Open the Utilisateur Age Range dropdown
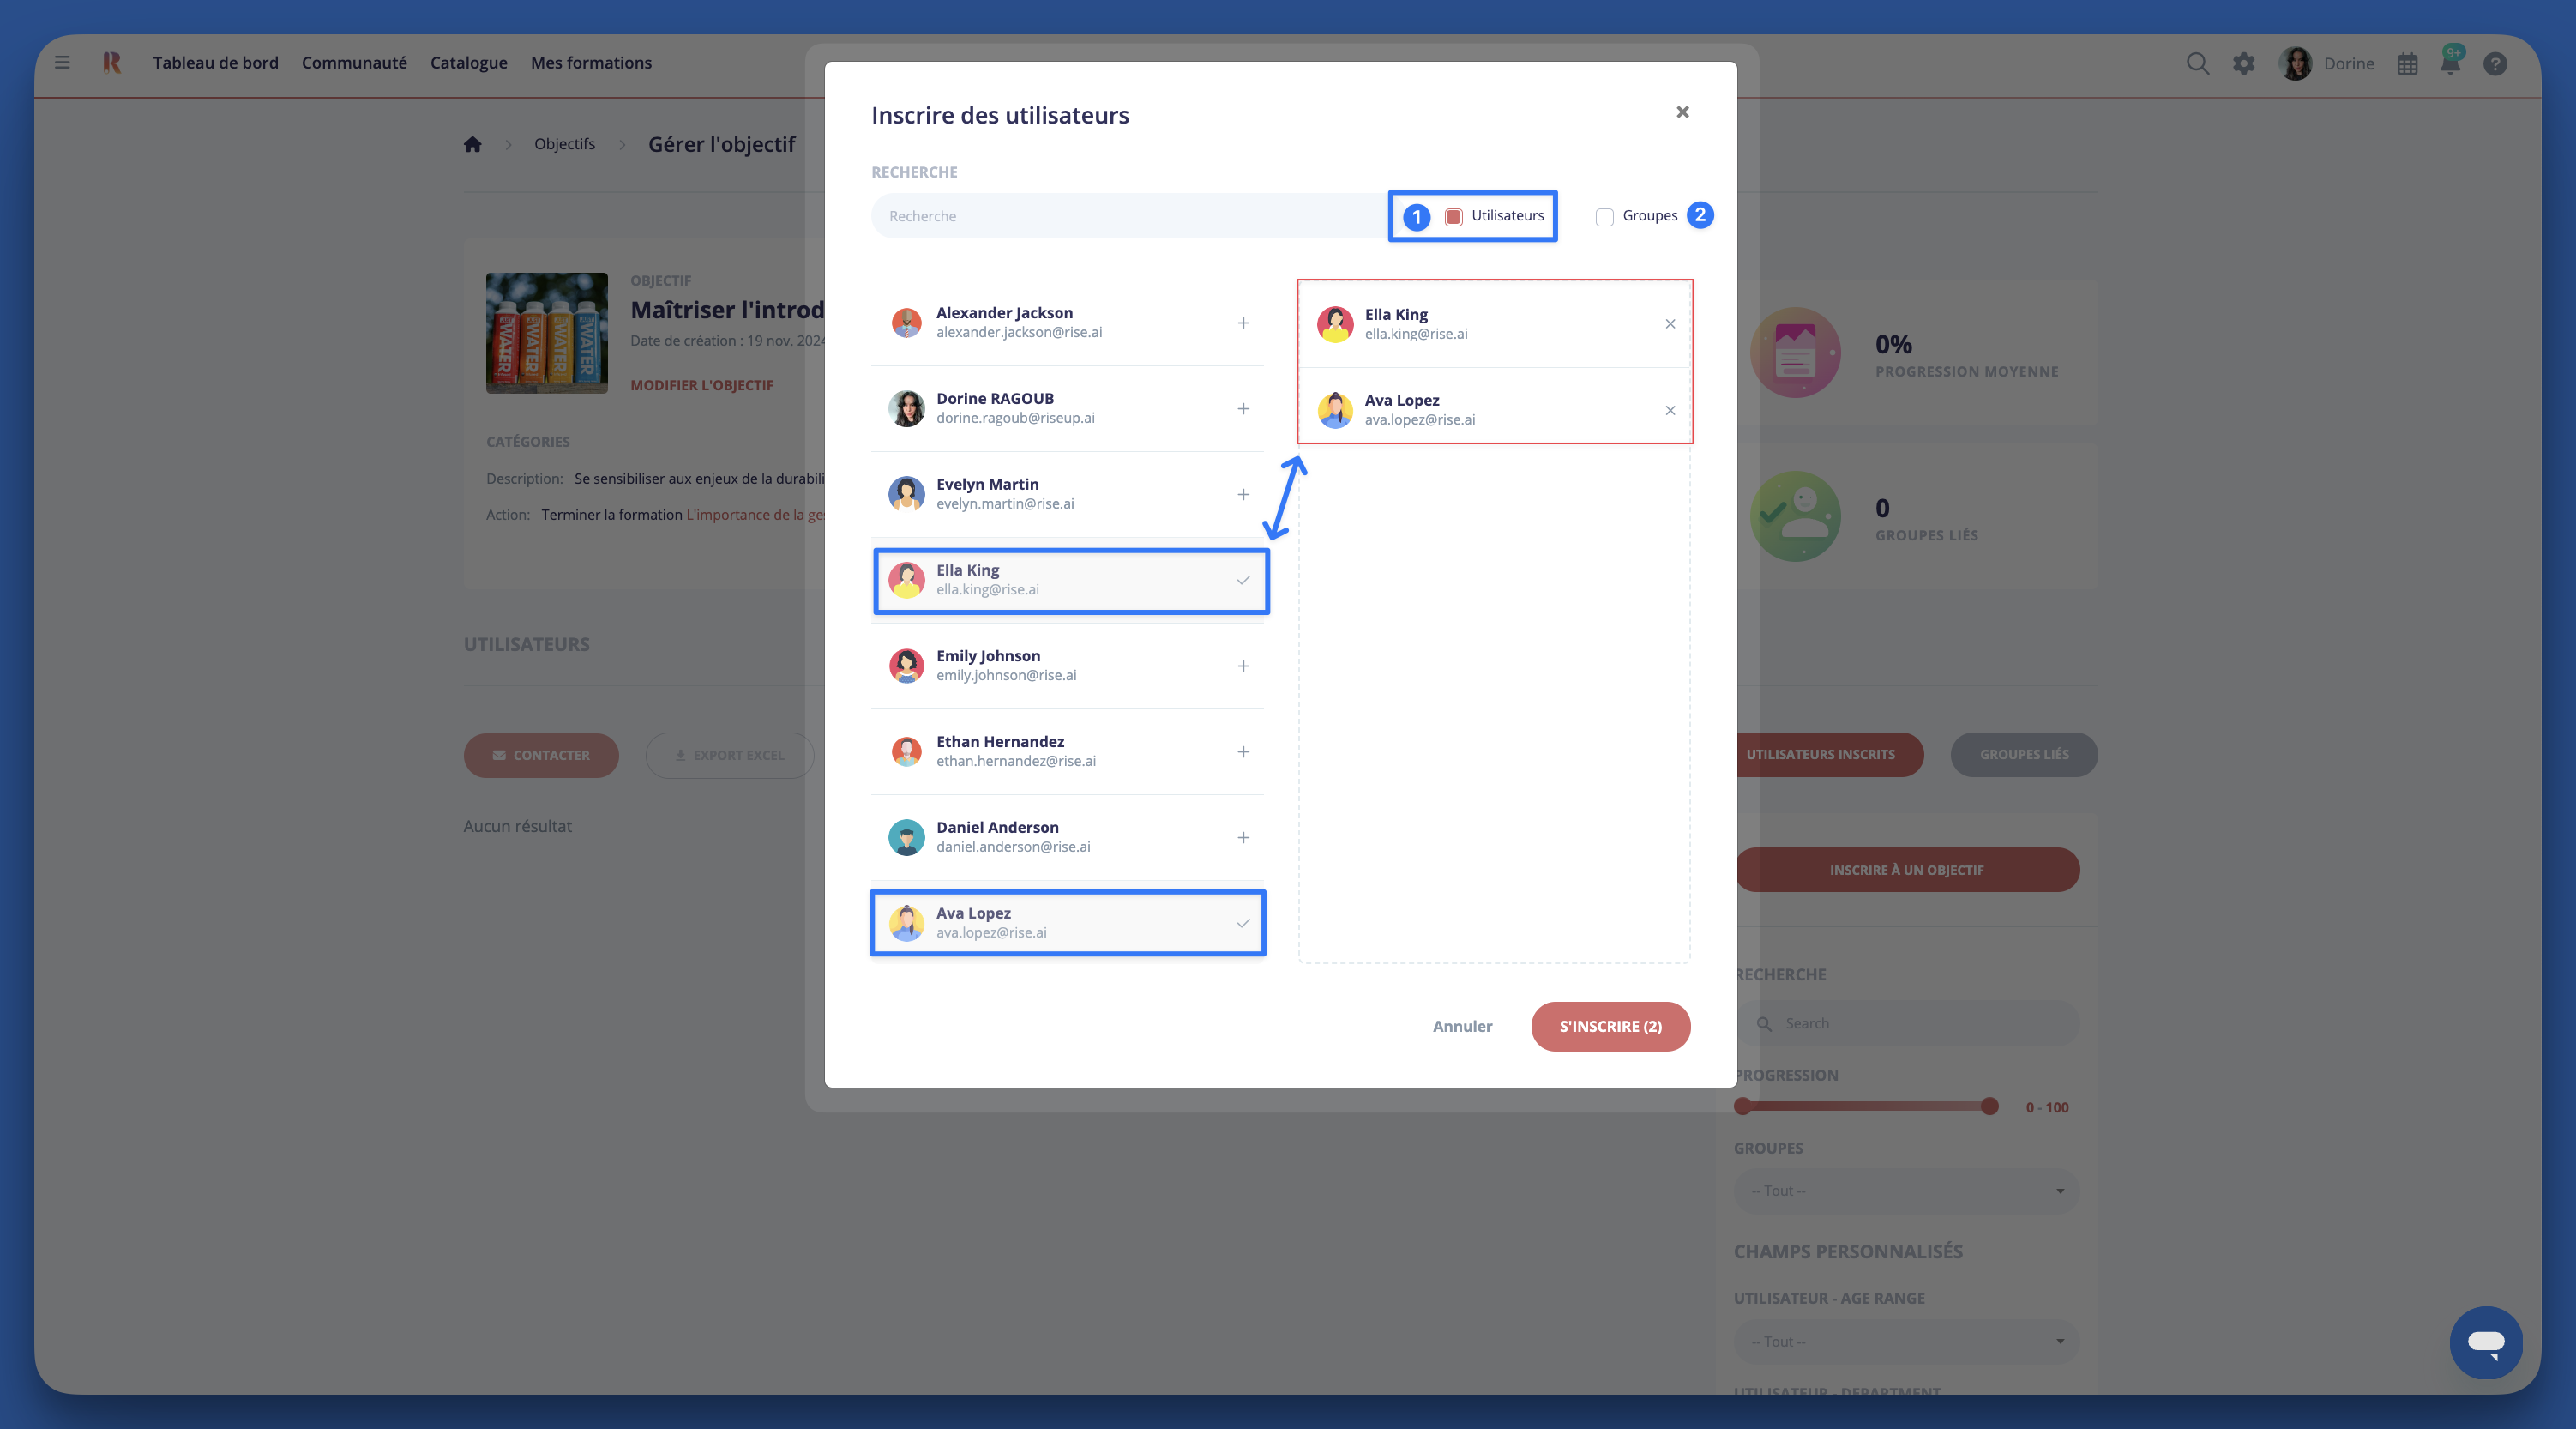2576x1429 pixels. coord(1907,1342)
